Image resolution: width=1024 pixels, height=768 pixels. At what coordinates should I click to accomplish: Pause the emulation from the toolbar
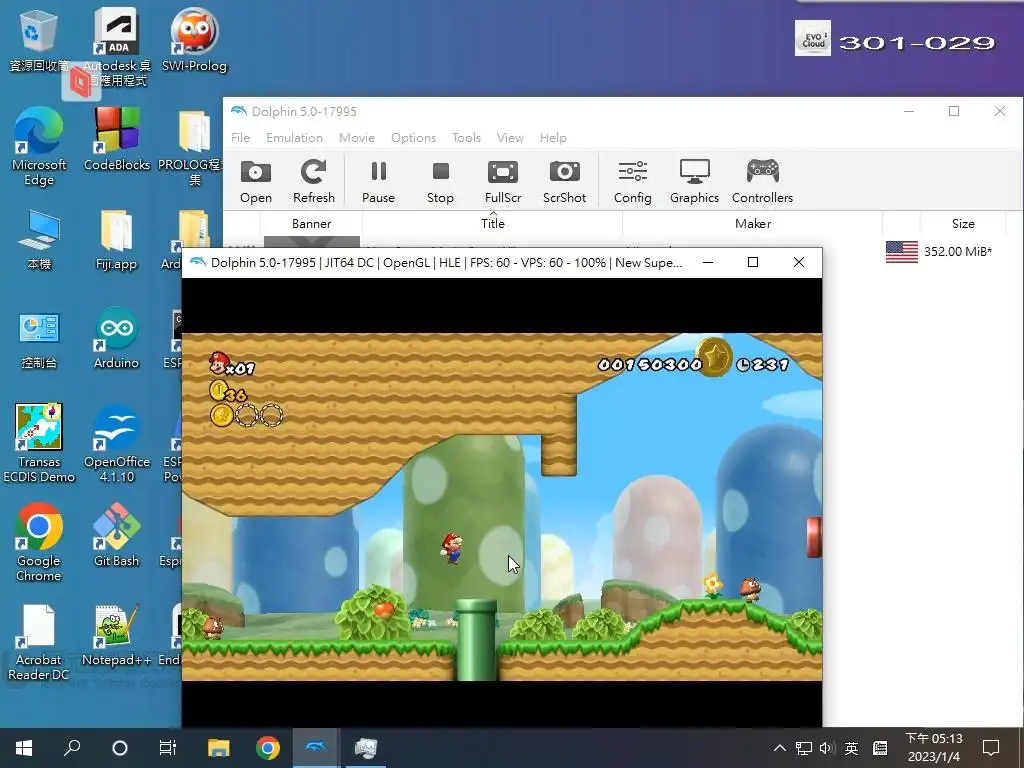click(x=378, y=182)
